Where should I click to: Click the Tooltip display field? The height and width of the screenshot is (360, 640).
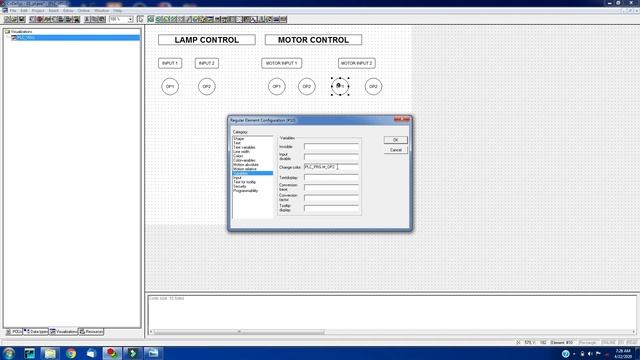(331, 208)
